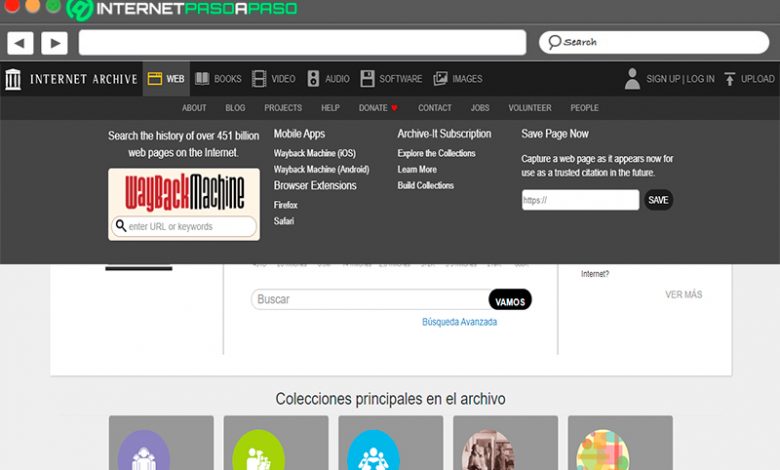Viewport: 780px width, 470px height.
Task: Click the Buscar search field
Action: (371, 299)
